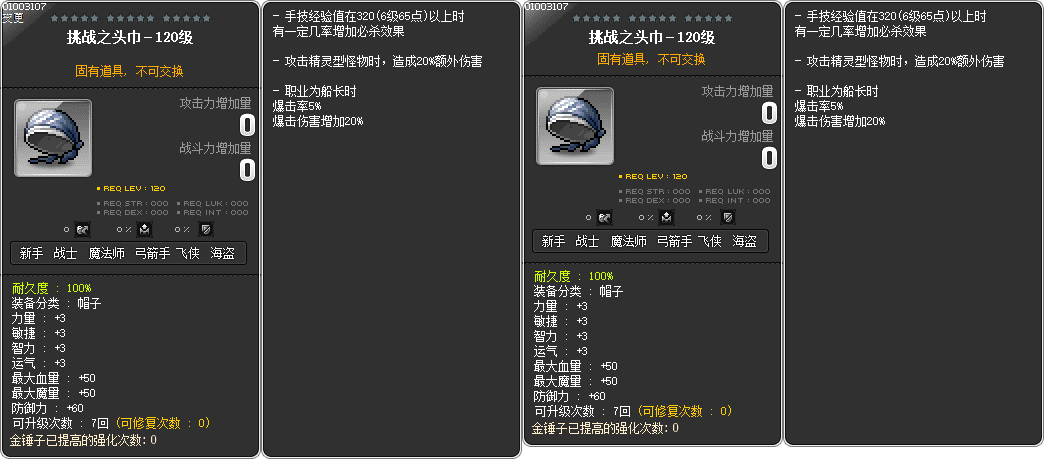Select 战士 job label in left tooltip
This screenshot has width=1044, height=459.
point(65,253)
